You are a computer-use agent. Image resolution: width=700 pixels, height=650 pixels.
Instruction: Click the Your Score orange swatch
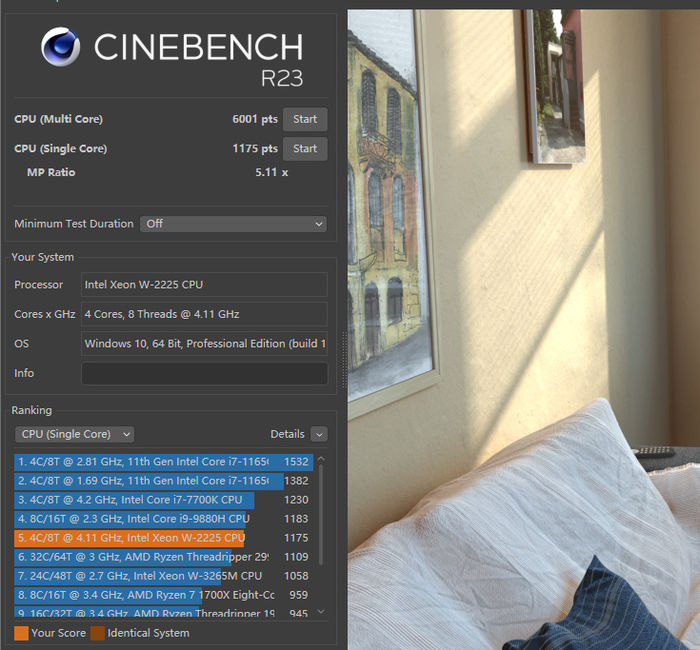pyautogui.click(x=21, y=633)
